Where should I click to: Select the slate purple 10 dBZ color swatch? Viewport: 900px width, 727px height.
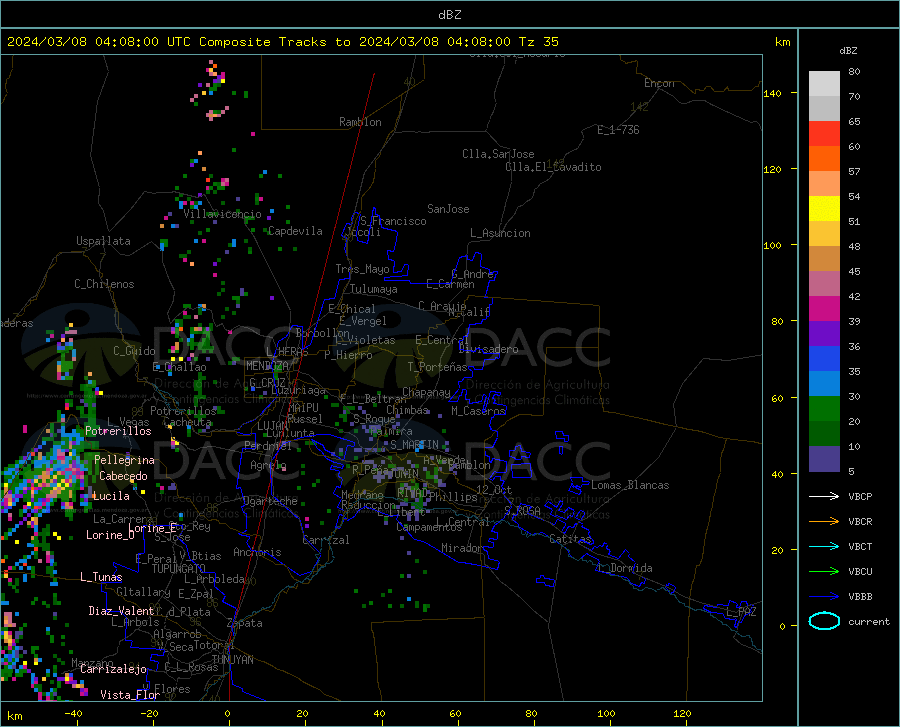click(824, 459)
